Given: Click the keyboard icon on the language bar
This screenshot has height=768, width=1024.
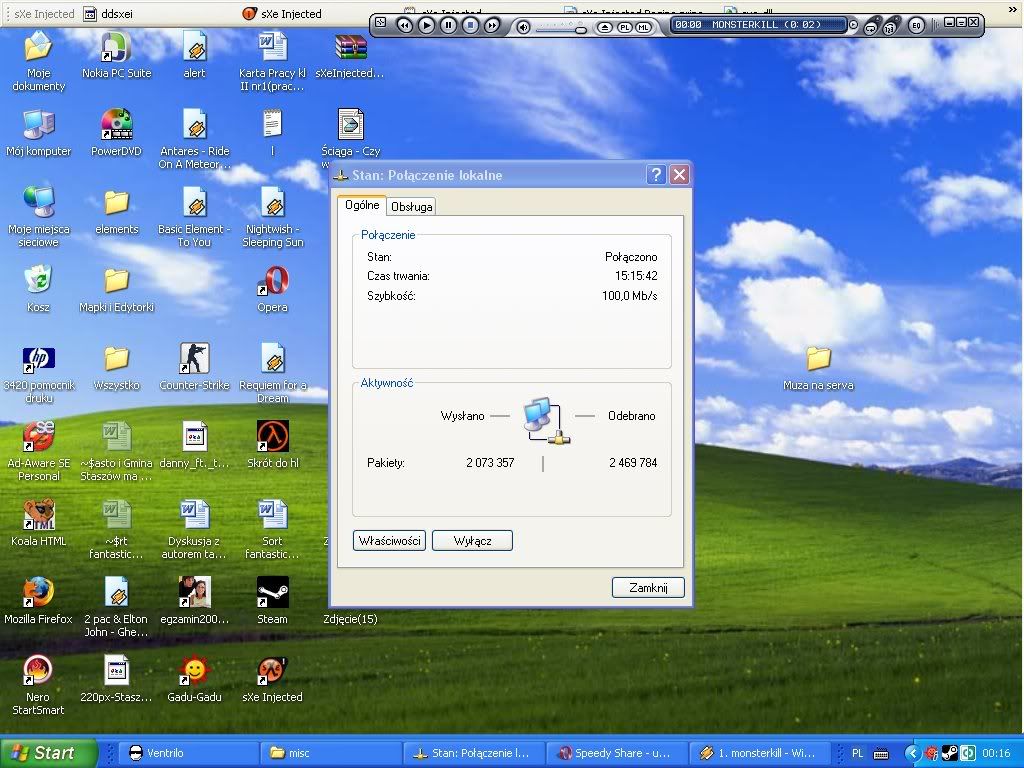Looking at the screenshot, I should click(881, 754).
